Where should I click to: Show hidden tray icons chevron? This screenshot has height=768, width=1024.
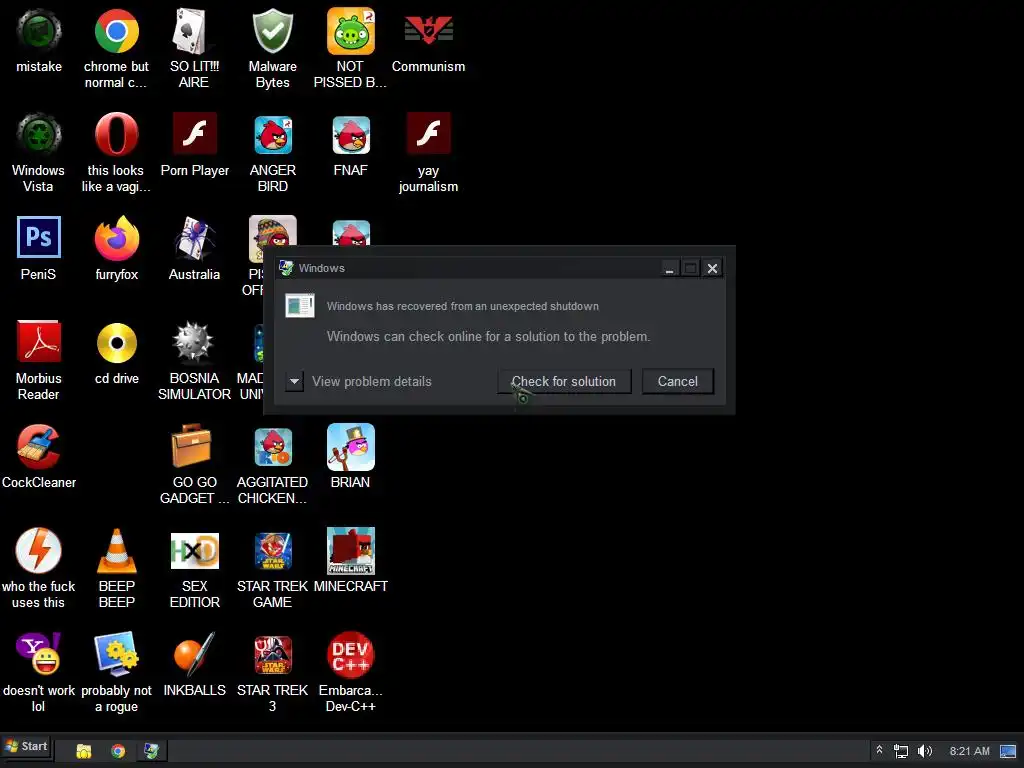tap(880, 750)
